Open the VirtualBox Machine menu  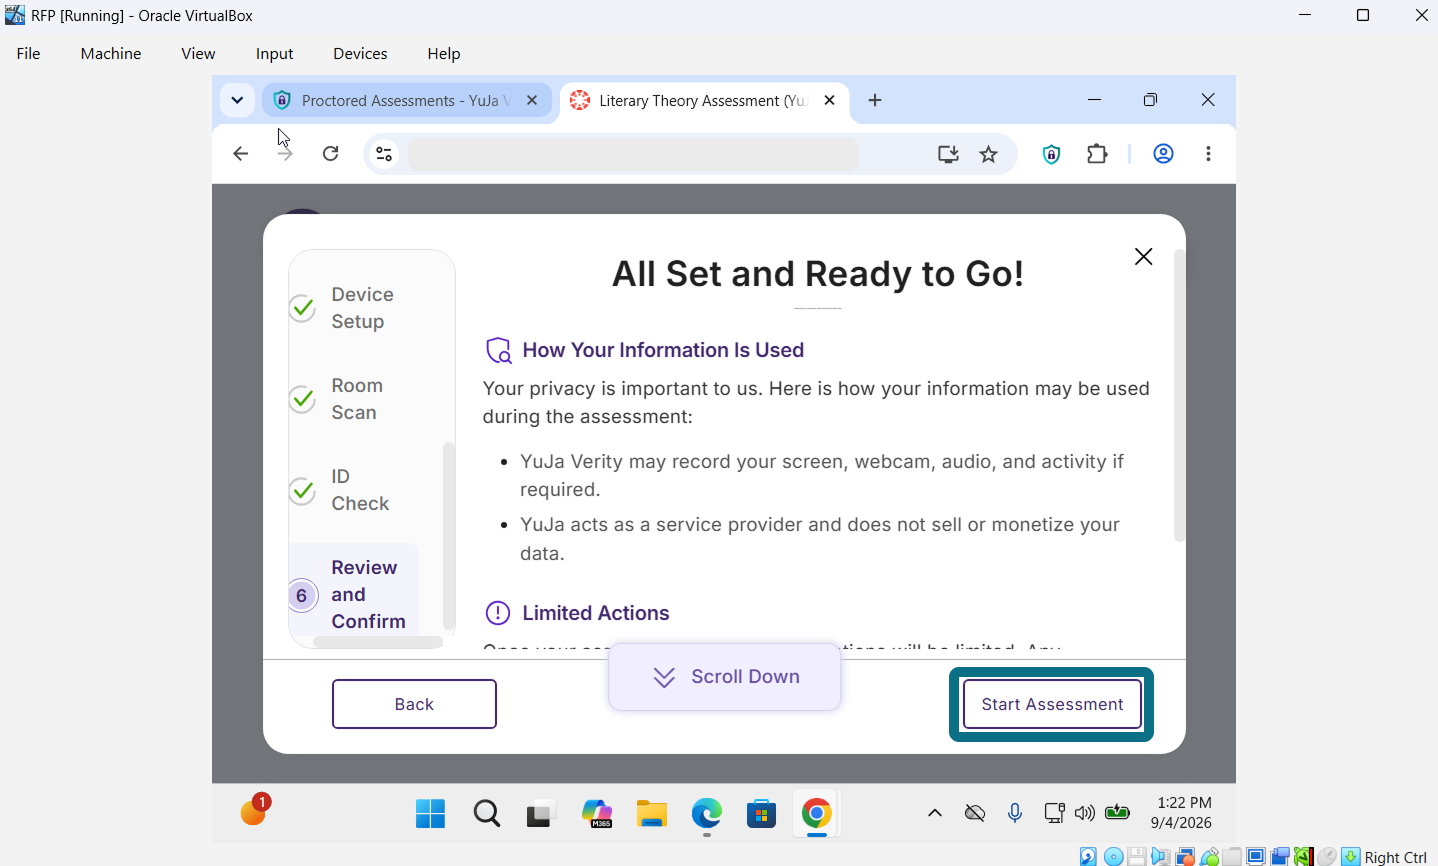(x=111, y=54)
